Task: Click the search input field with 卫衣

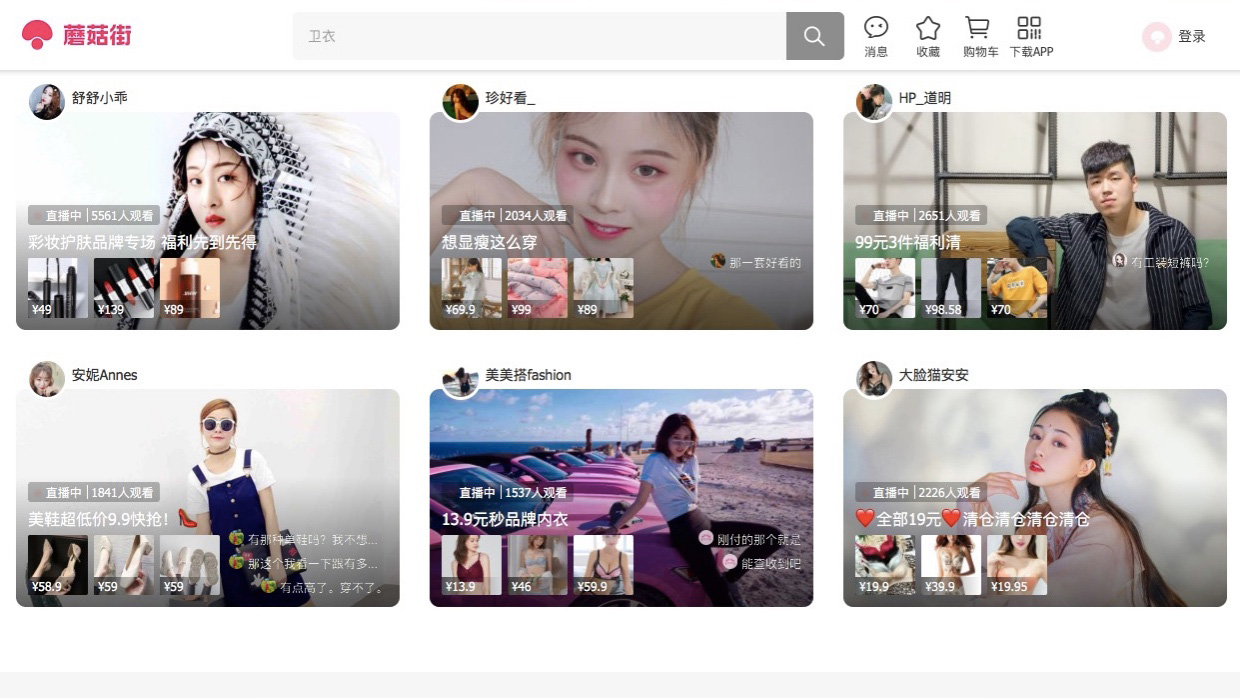Action: [x=540, y=36]
